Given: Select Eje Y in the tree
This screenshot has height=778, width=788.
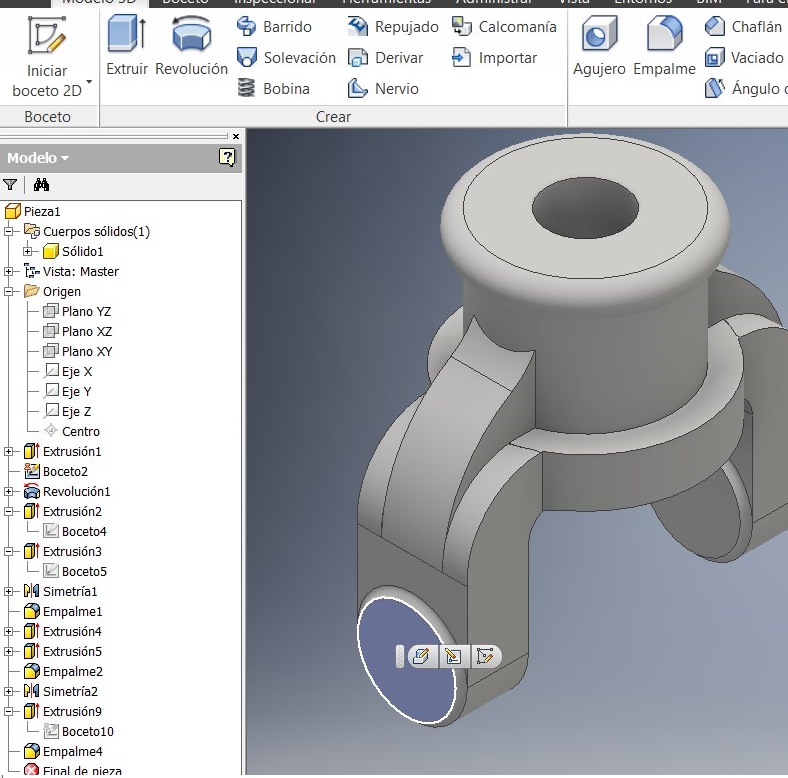Looking at the screenshot, I should pos(68,392).
